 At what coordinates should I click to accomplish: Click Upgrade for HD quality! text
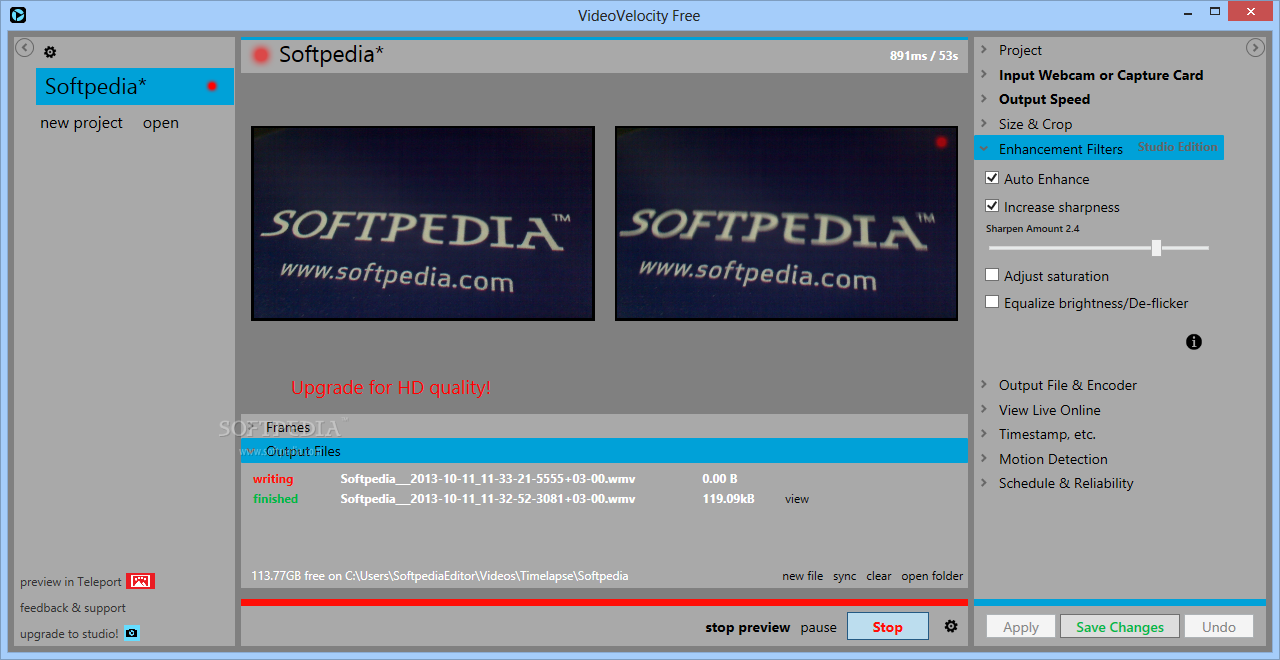tap(390, 387)
